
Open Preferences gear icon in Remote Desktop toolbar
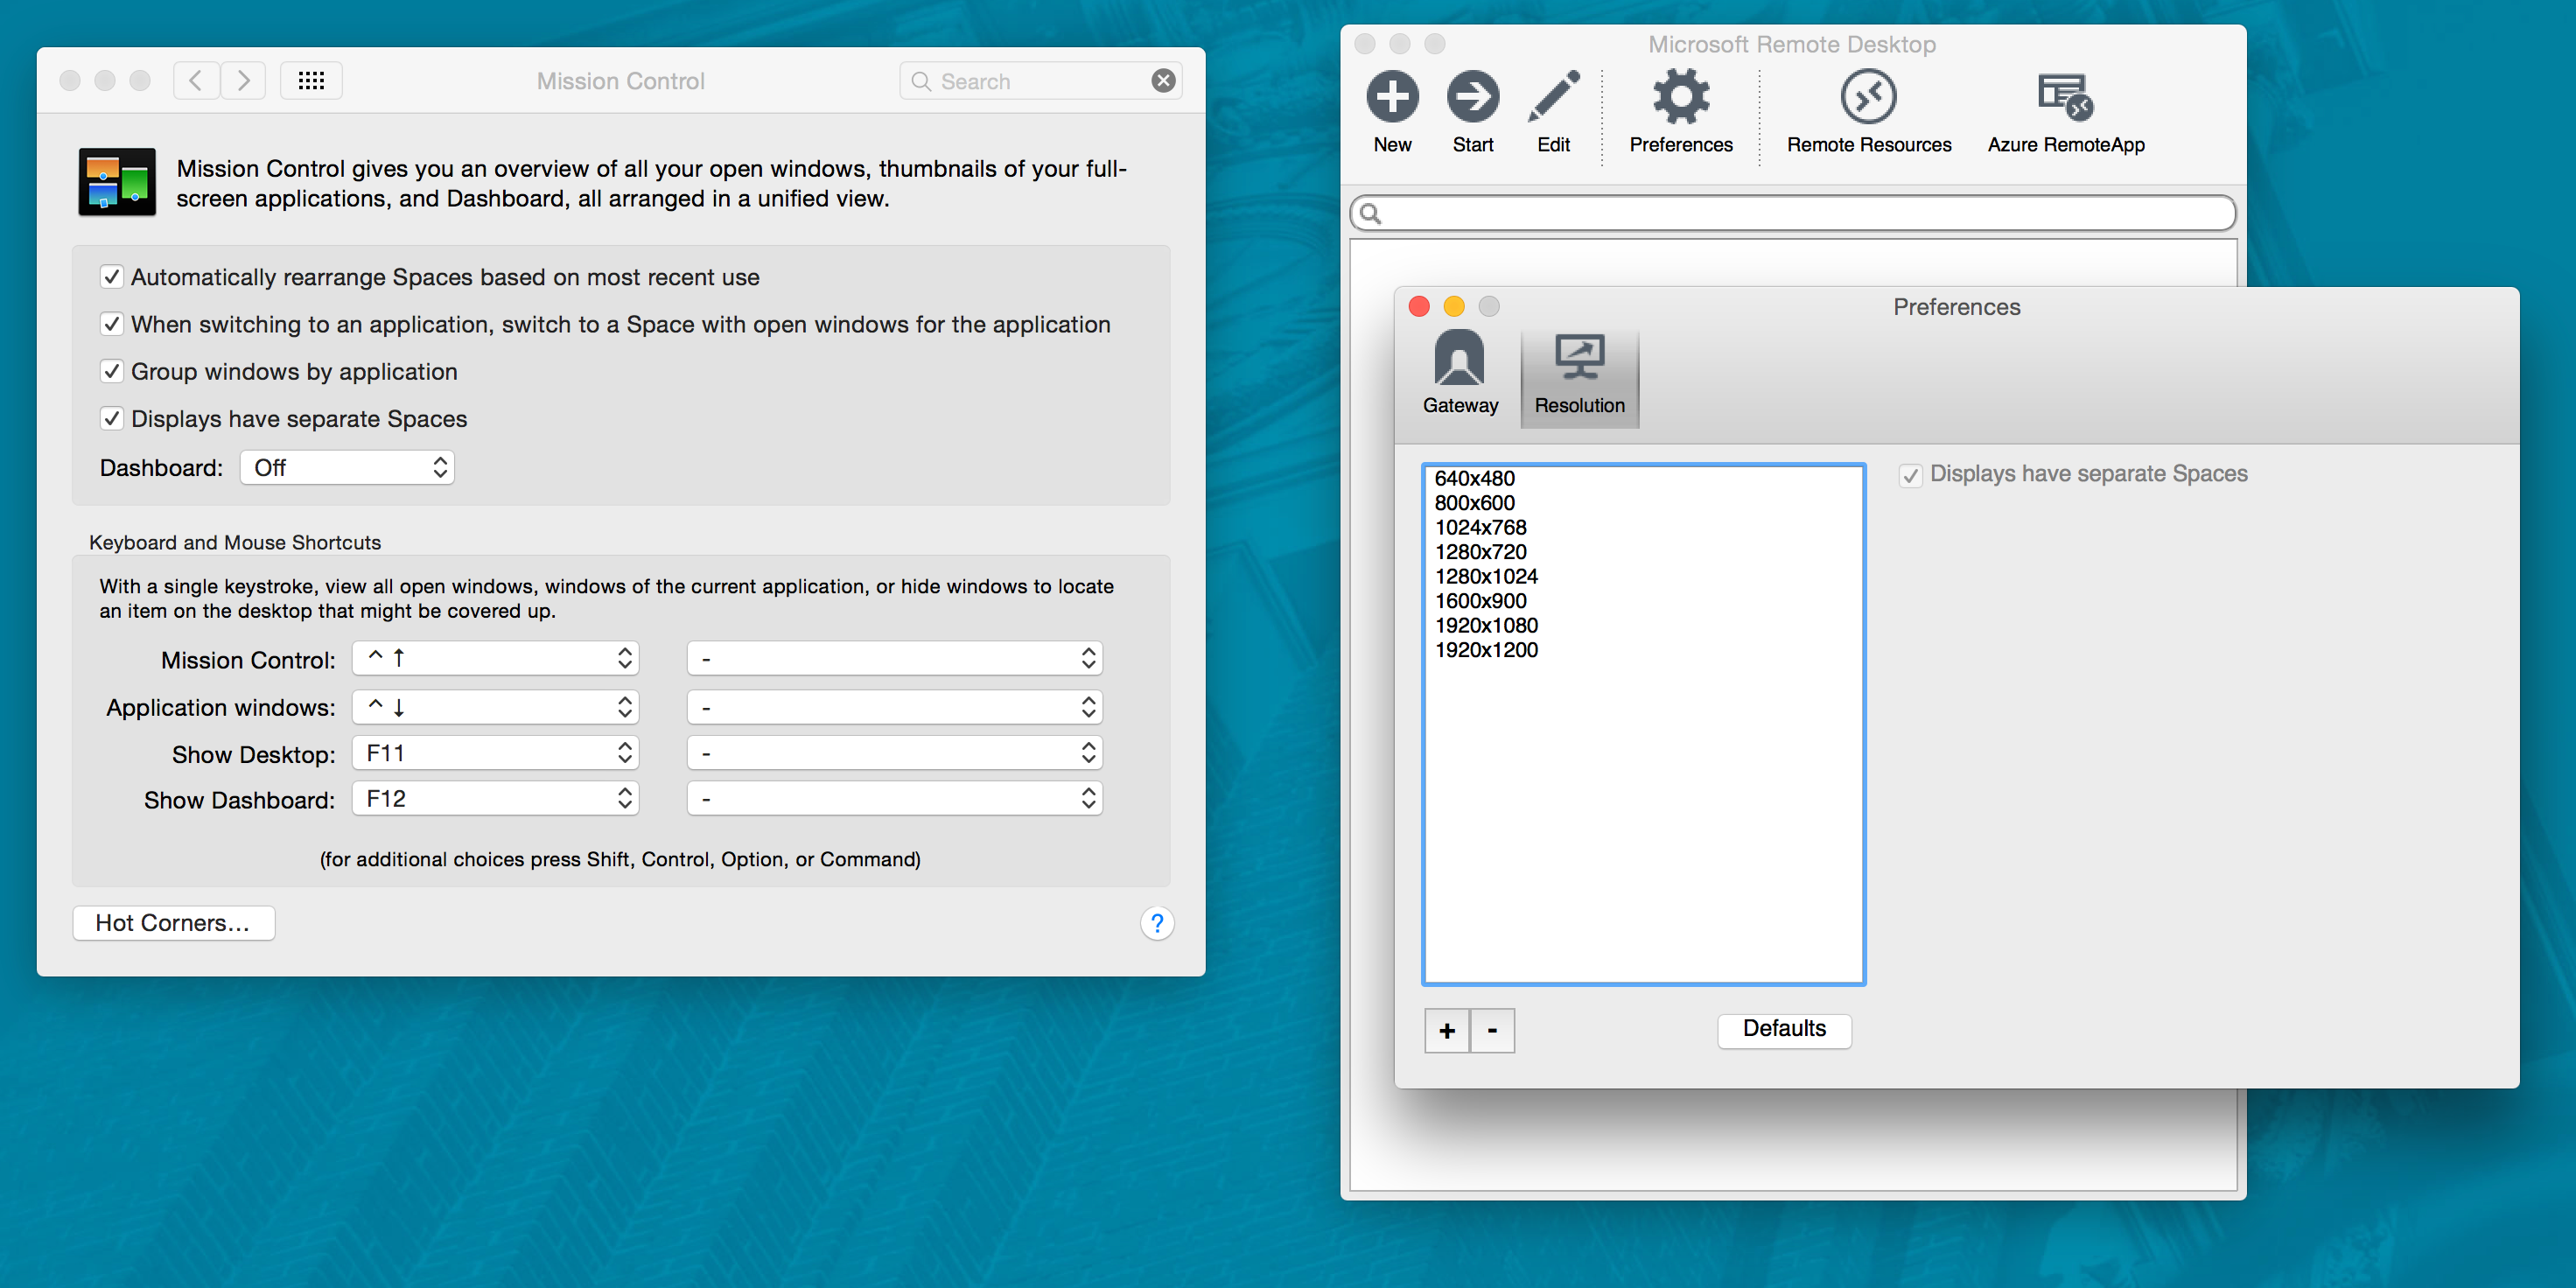point(1681,97)
